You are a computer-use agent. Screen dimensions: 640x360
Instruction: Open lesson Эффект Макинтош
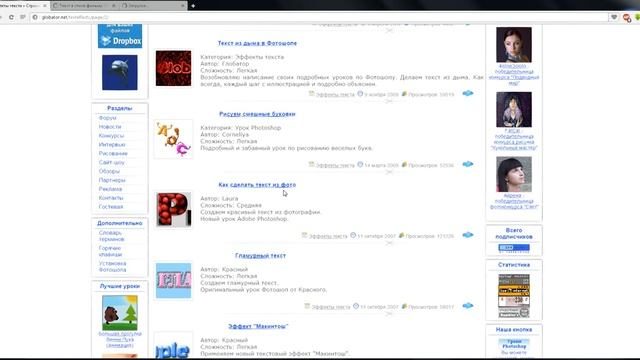coord(258,326)
